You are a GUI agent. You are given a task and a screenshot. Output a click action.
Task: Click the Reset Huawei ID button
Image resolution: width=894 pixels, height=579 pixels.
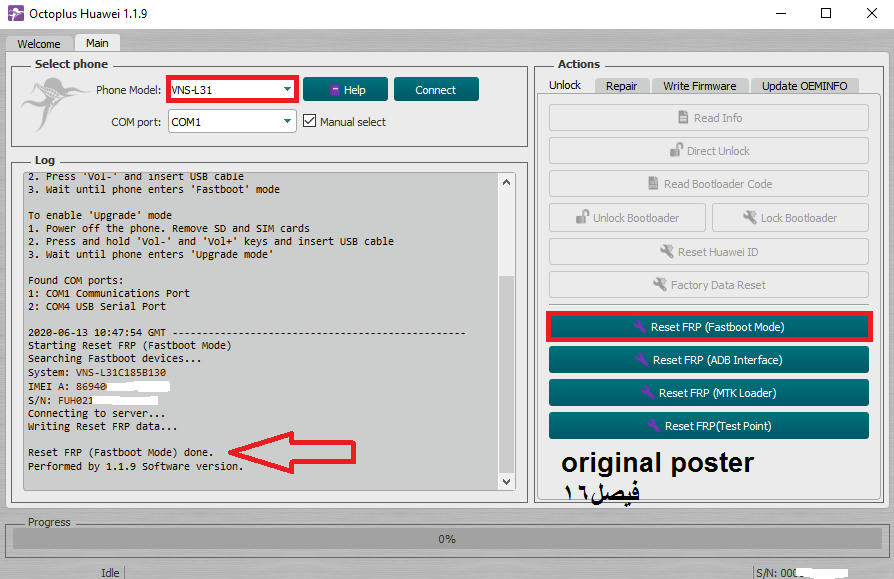pyautogui.click(x=709, y=251)
